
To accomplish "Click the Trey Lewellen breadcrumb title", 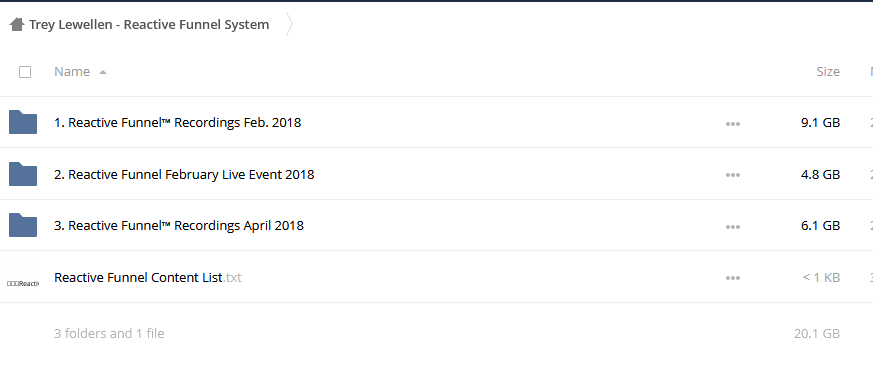I will point(149,24).
